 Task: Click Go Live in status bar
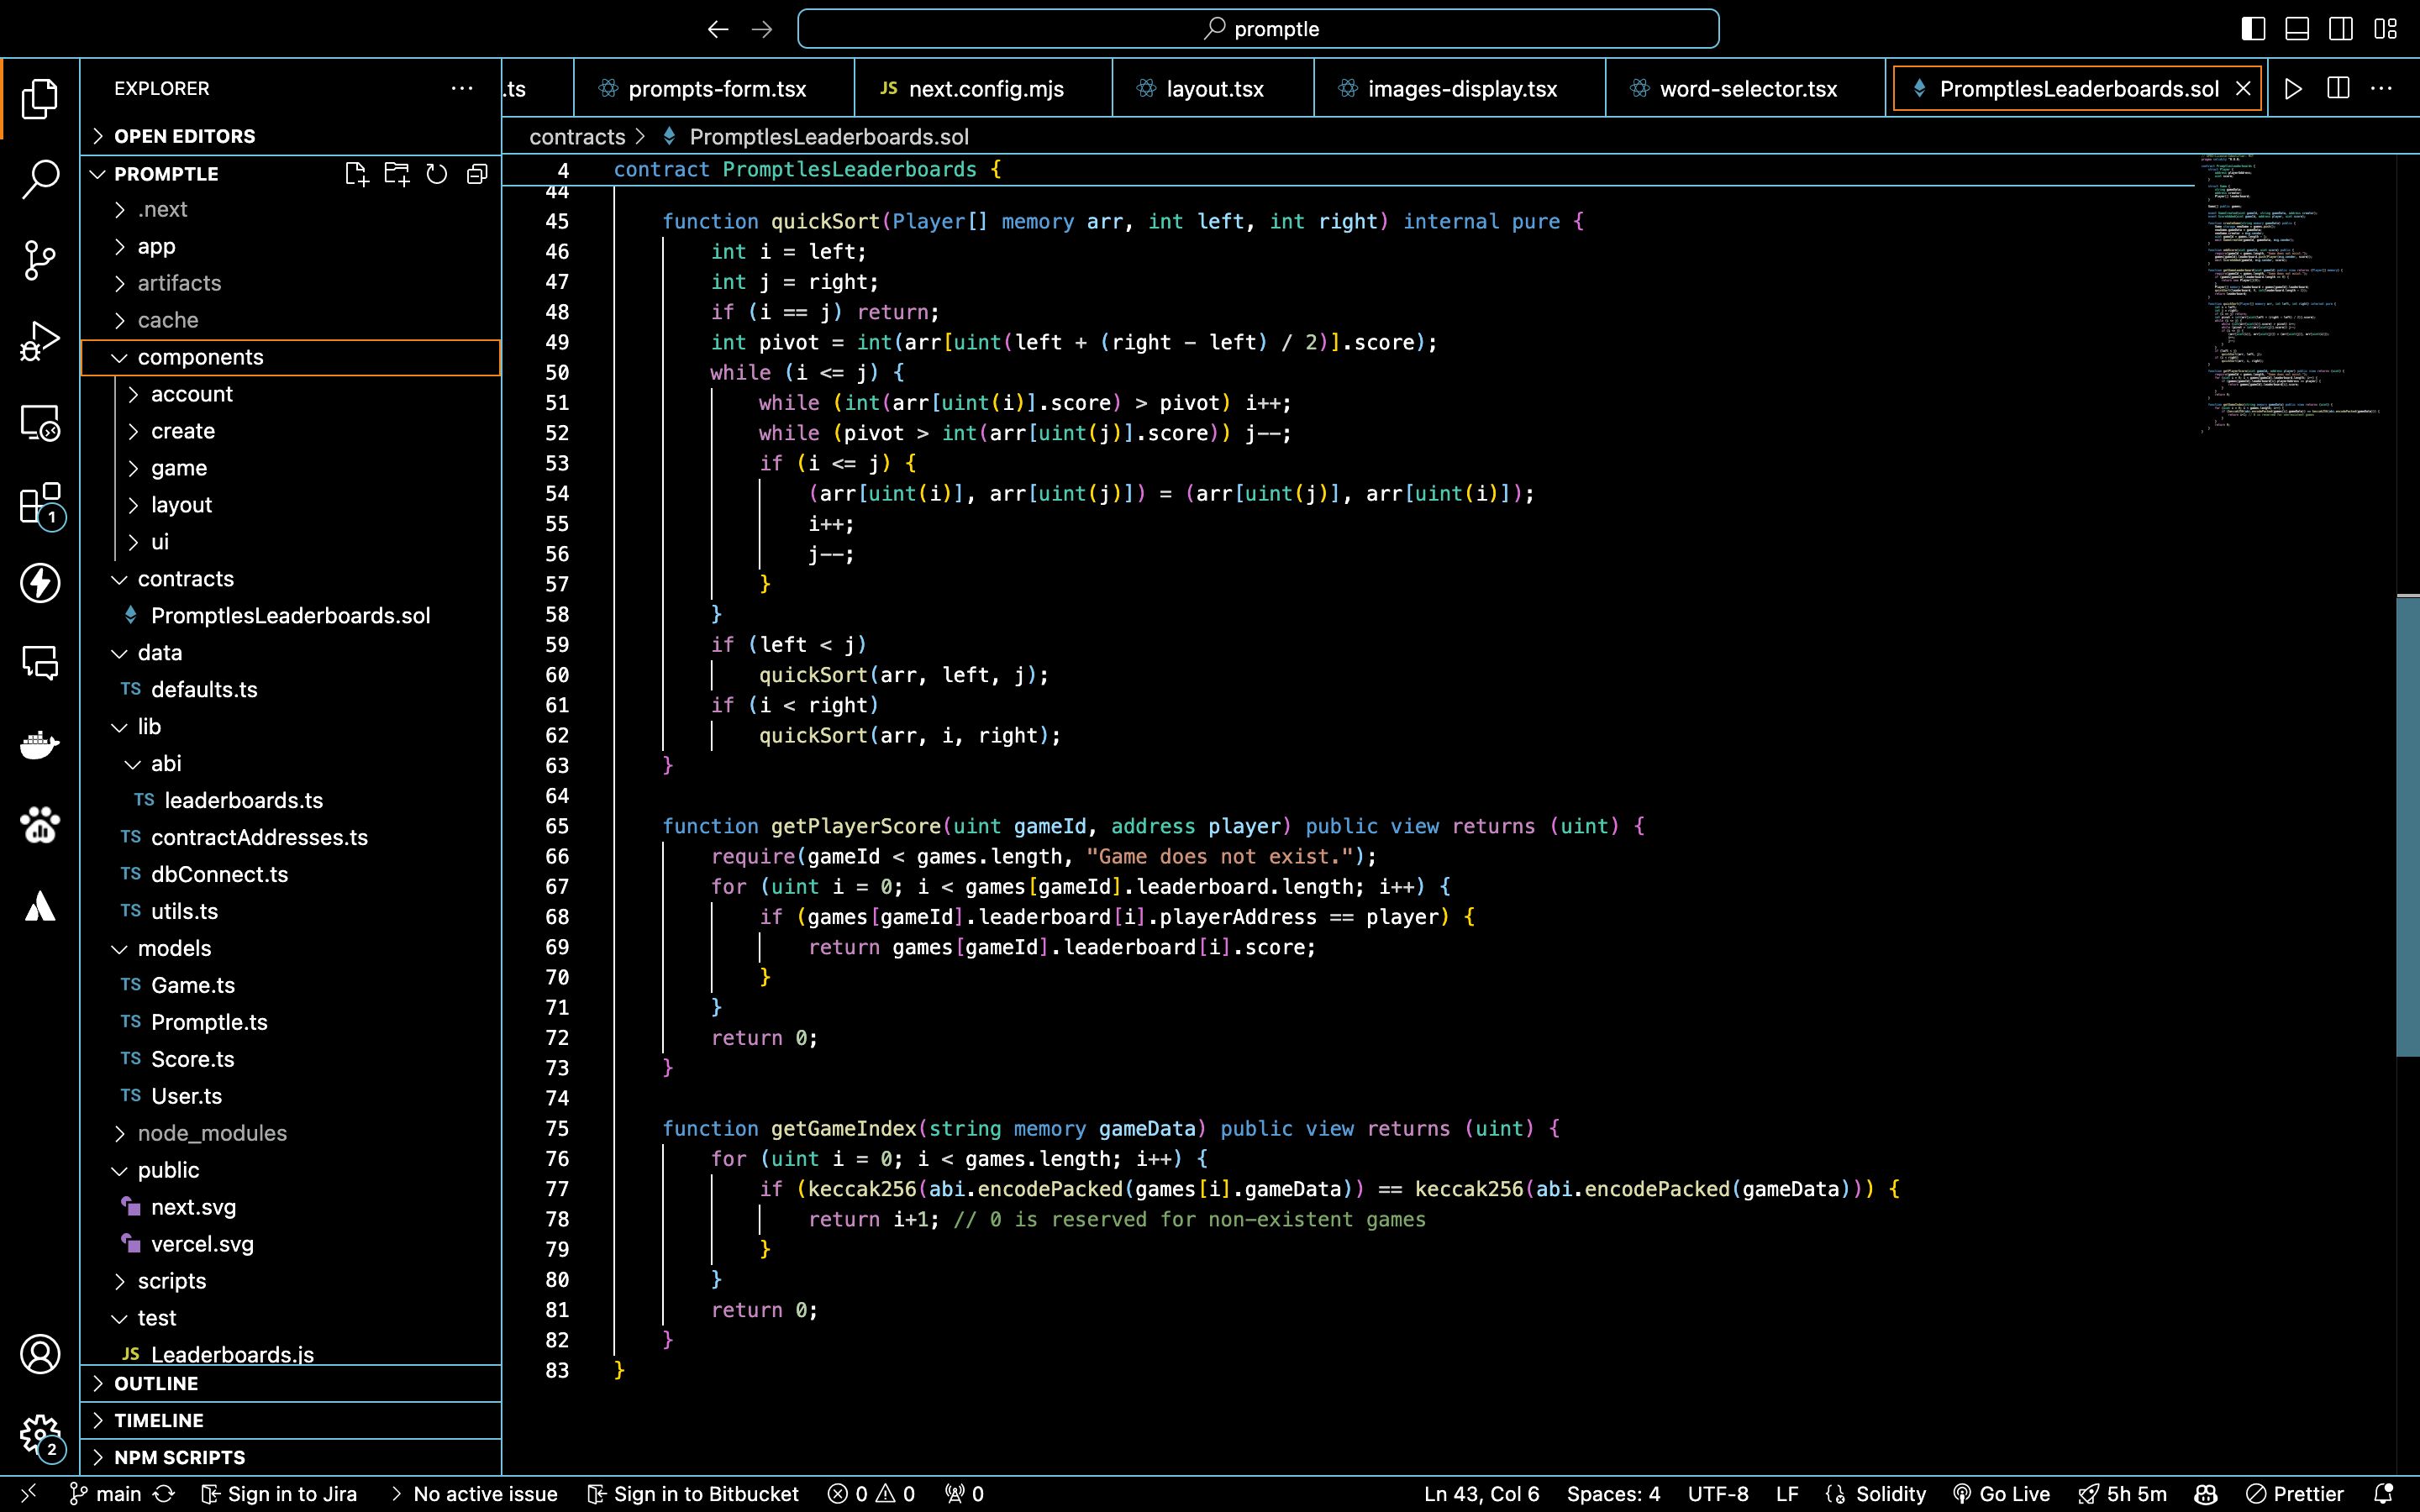point(2001,1494)
